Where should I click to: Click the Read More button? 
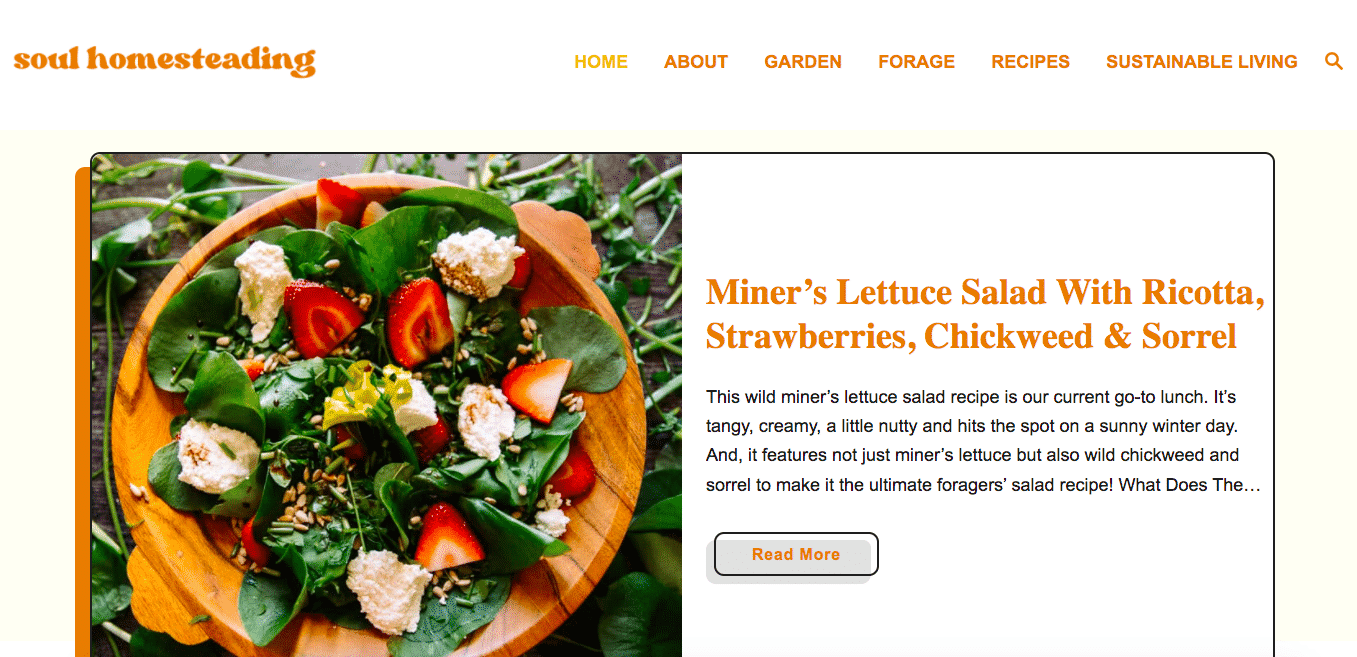coord(796,554)
